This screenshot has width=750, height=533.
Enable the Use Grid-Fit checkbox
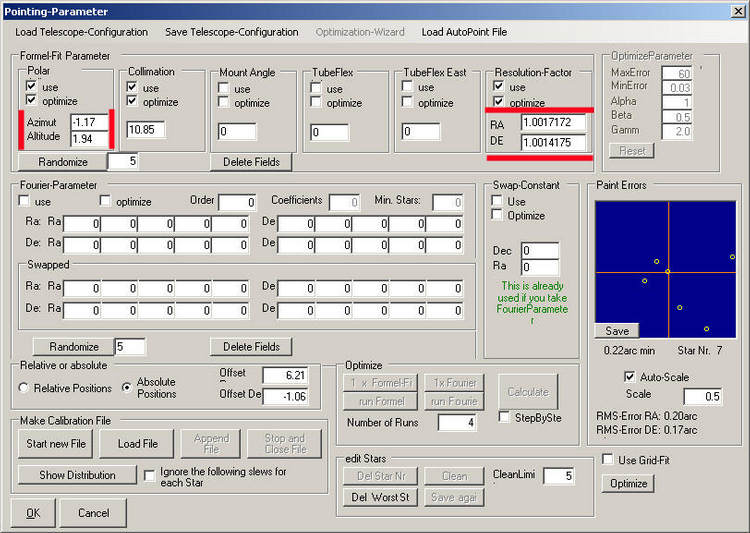(608, 459)
